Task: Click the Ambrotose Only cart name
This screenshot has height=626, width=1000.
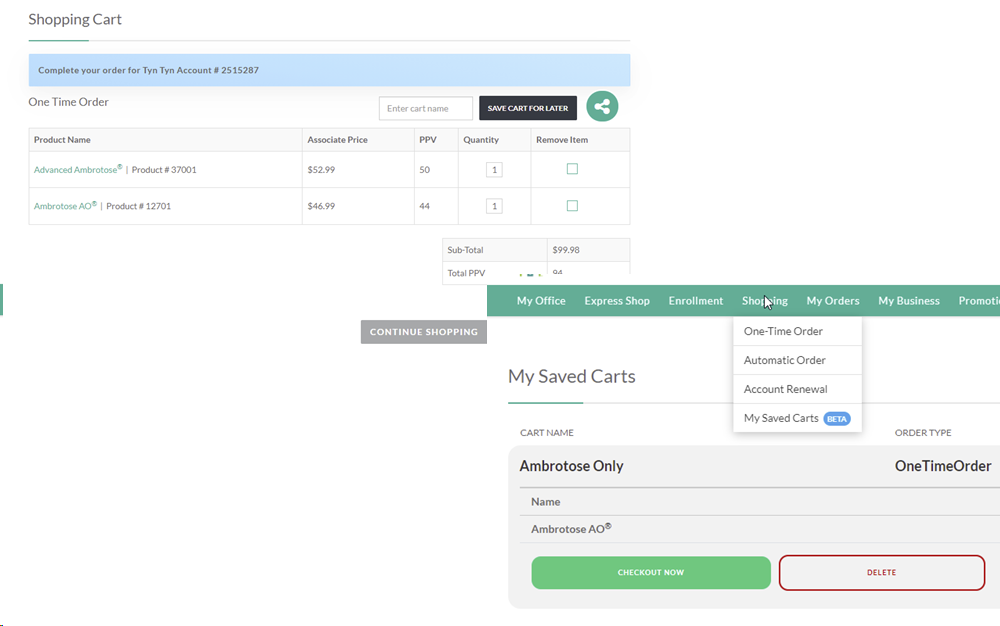Action: (x=571, y=466)
